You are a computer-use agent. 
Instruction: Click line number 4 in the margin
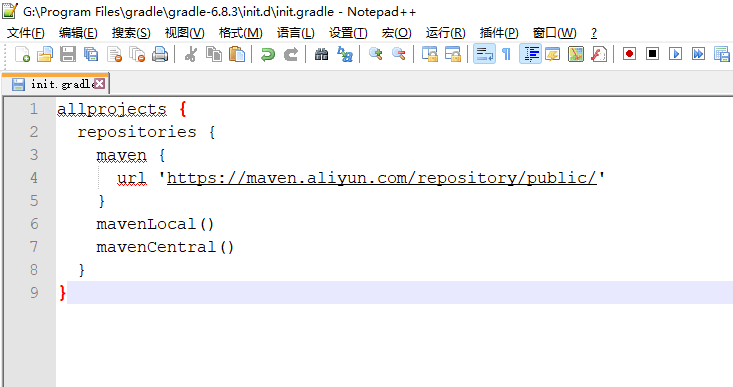[34, 178]
